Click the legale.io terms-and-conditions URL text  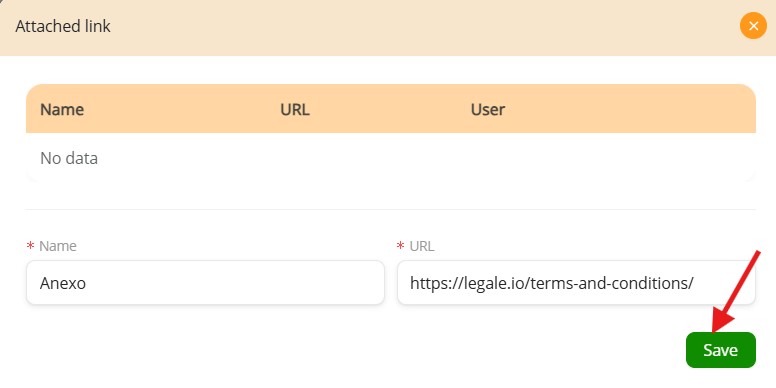[552, 284]
